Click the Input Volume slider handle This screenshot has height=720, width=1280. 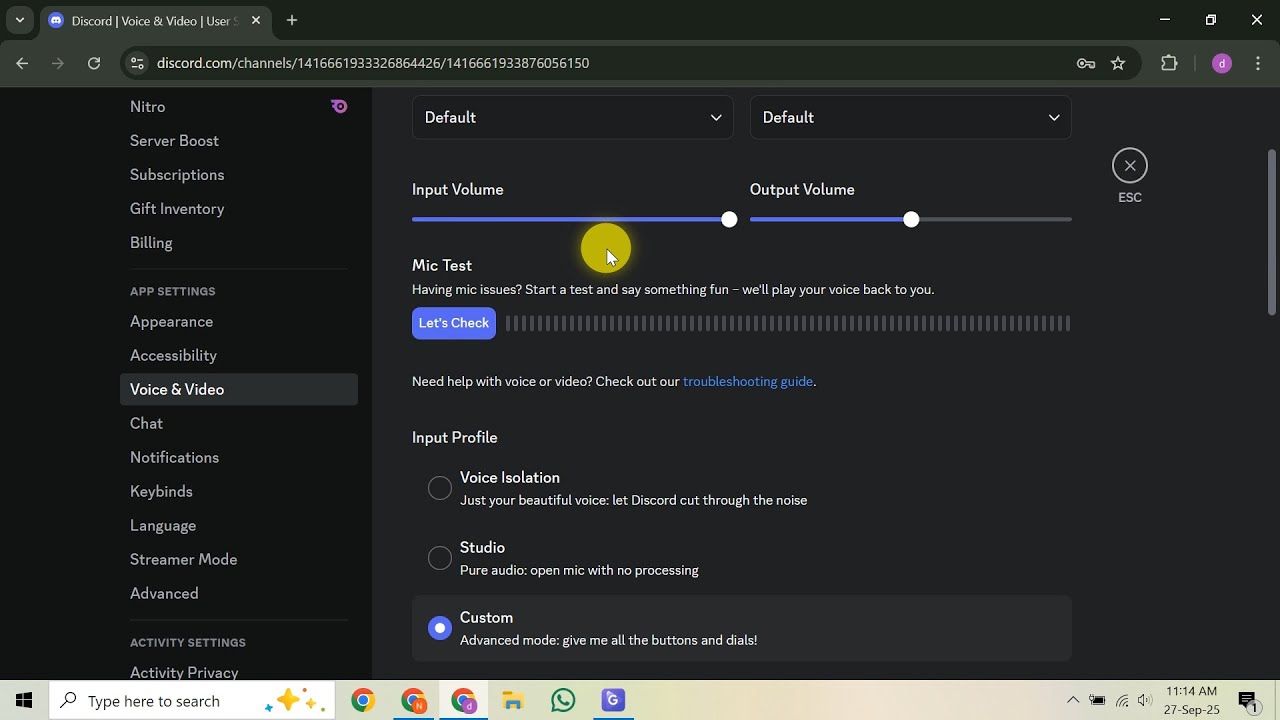729,219
